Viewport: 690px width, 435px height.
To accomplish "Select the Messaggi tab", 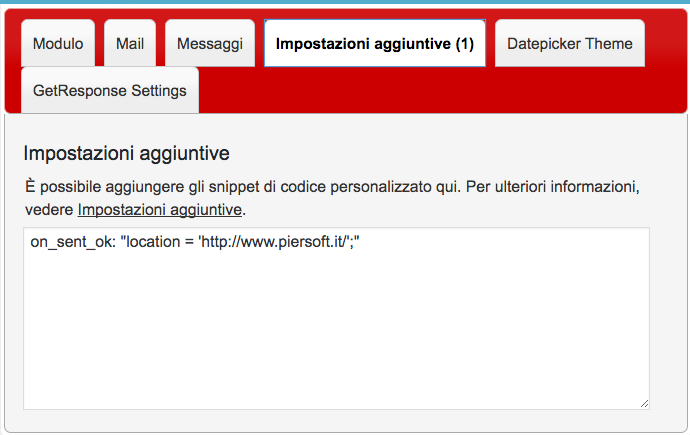I will (x=210, y=43).
